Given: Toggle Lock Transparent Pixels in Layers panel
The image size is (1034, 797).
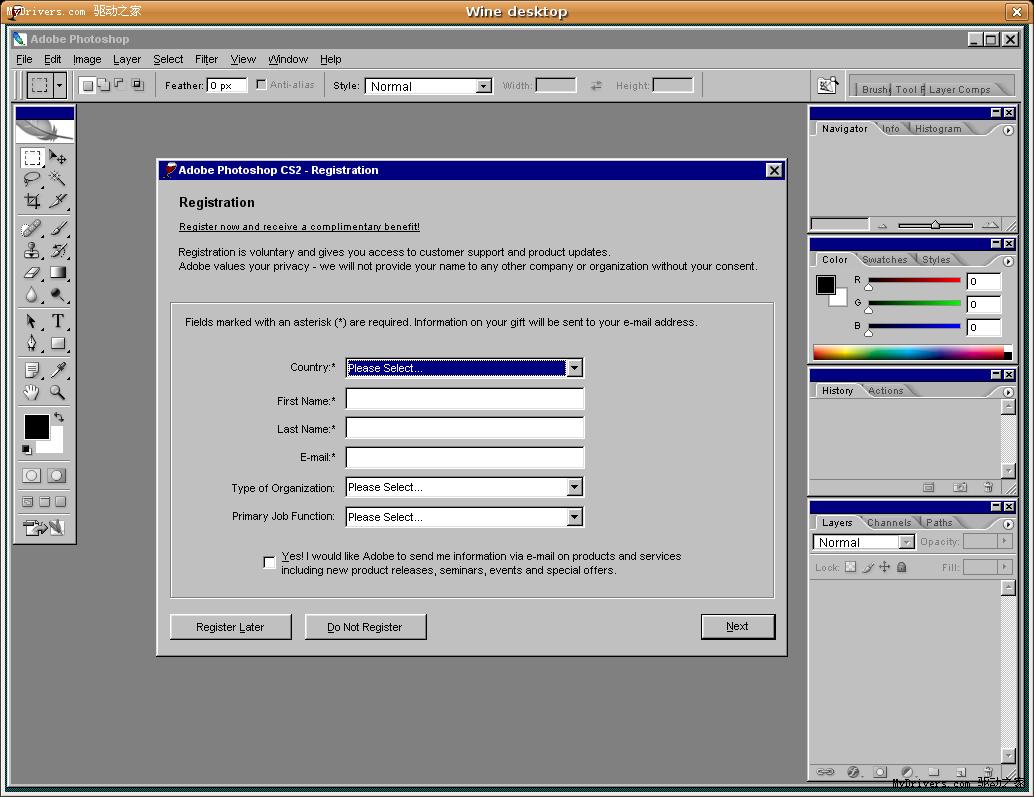Looking at the screenshot, I should (851, 567).
